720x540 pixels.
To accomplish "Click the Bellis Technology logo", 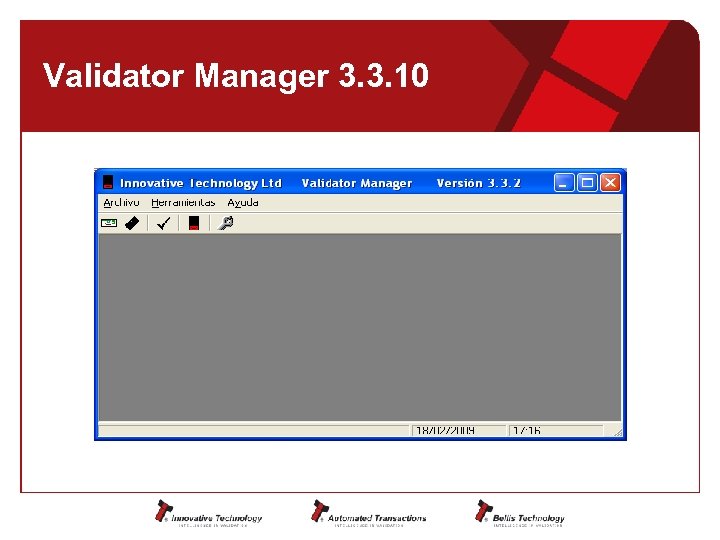I will pos(520,513).
